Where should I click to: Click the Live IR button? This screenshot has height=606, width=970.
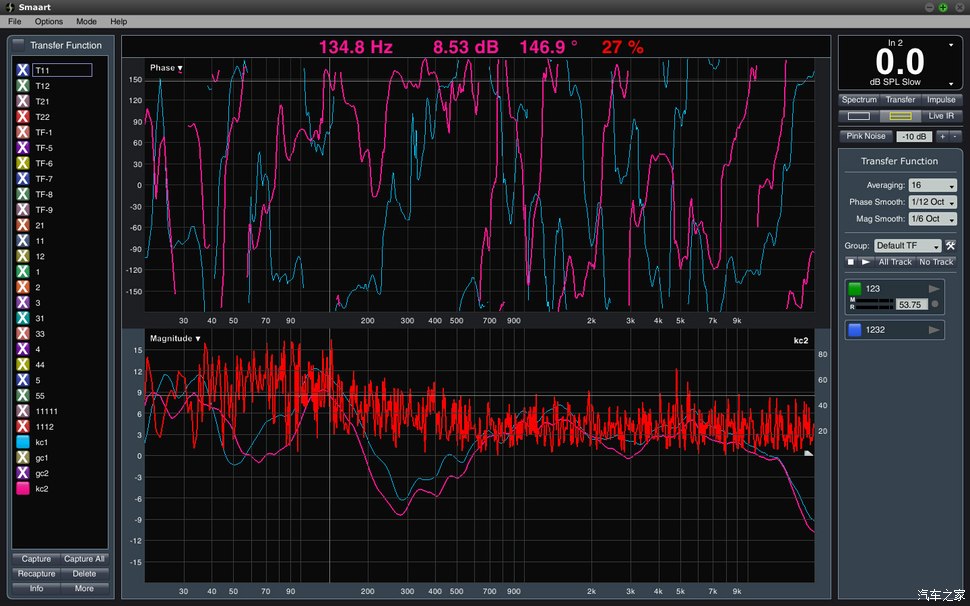pos(941,116)
